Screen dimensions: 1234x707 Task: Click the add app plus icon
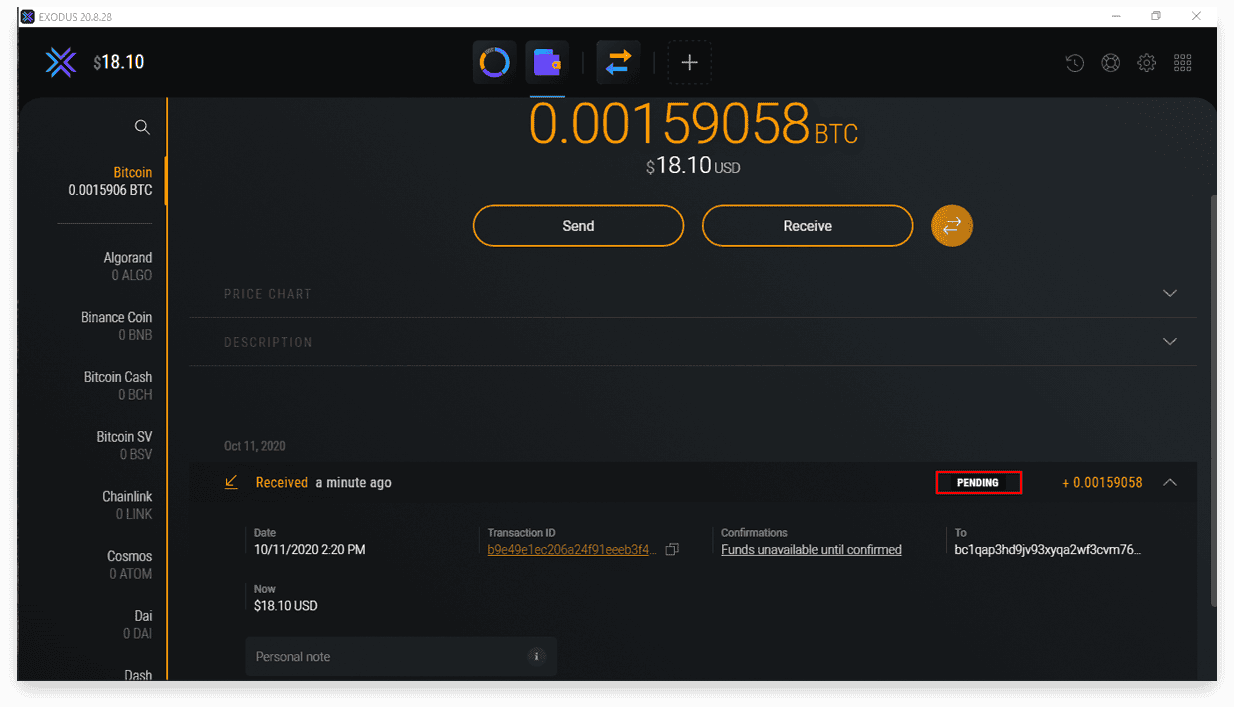(689, 63)
